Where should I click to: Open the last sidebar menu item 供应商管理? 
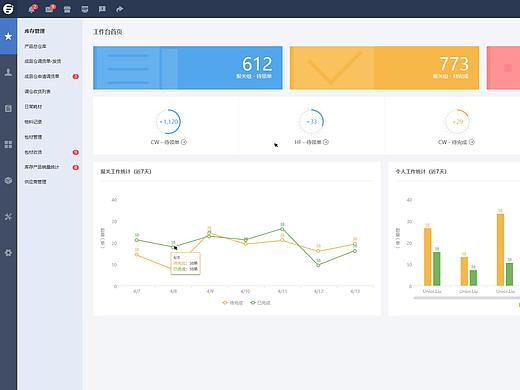(35, 182)
